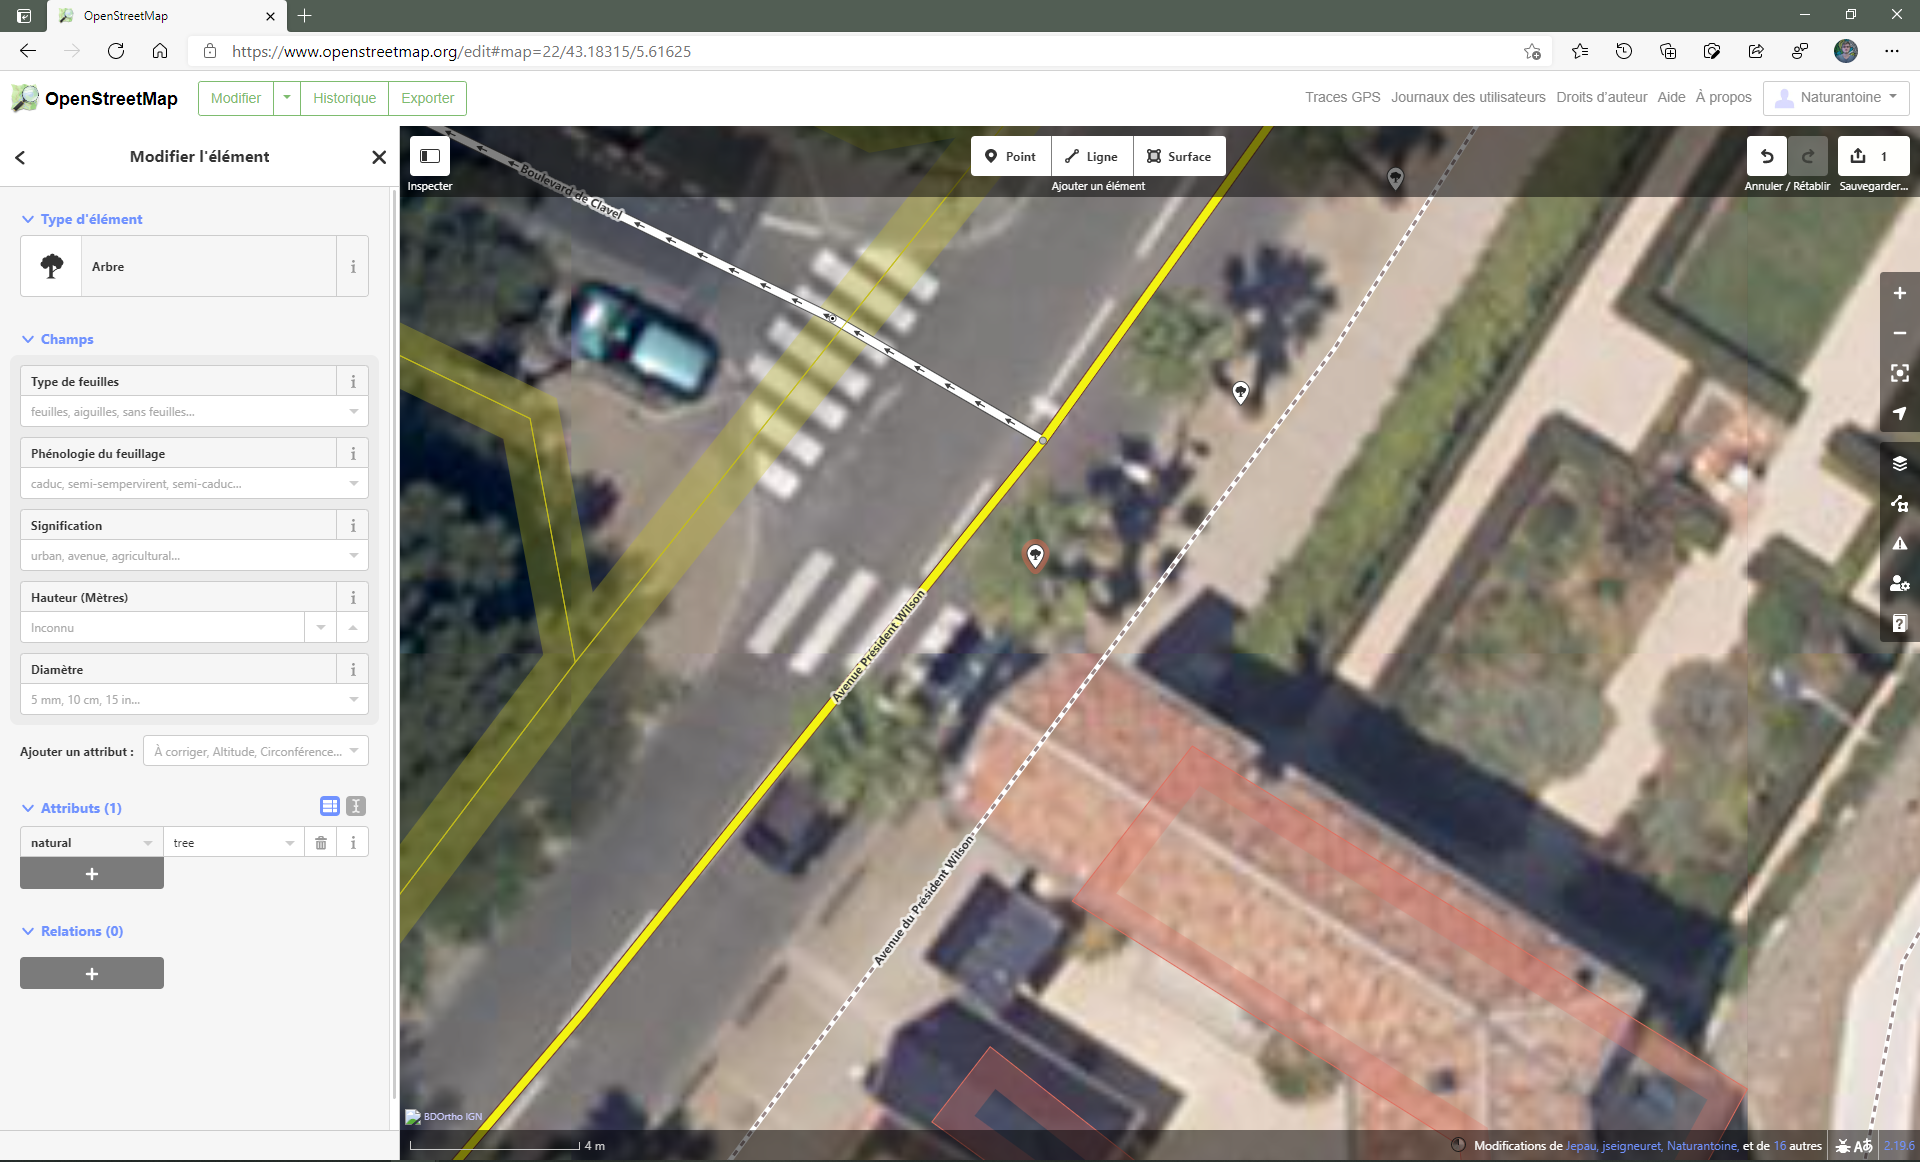
Task: Click the zoom to selection icon
Action: pyautogui.click(x=1899, y=373)
